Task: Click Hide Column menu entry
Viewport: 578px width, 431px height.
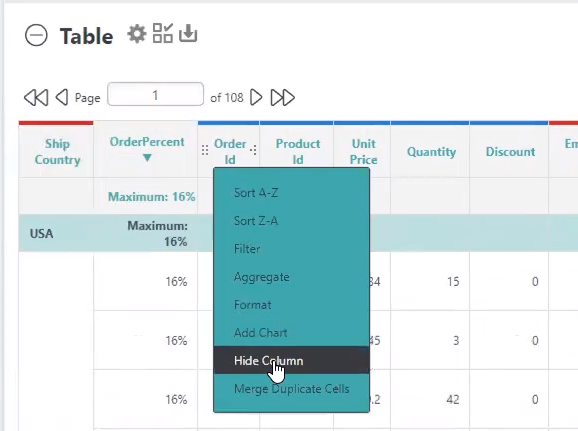Action: point(292,360)
